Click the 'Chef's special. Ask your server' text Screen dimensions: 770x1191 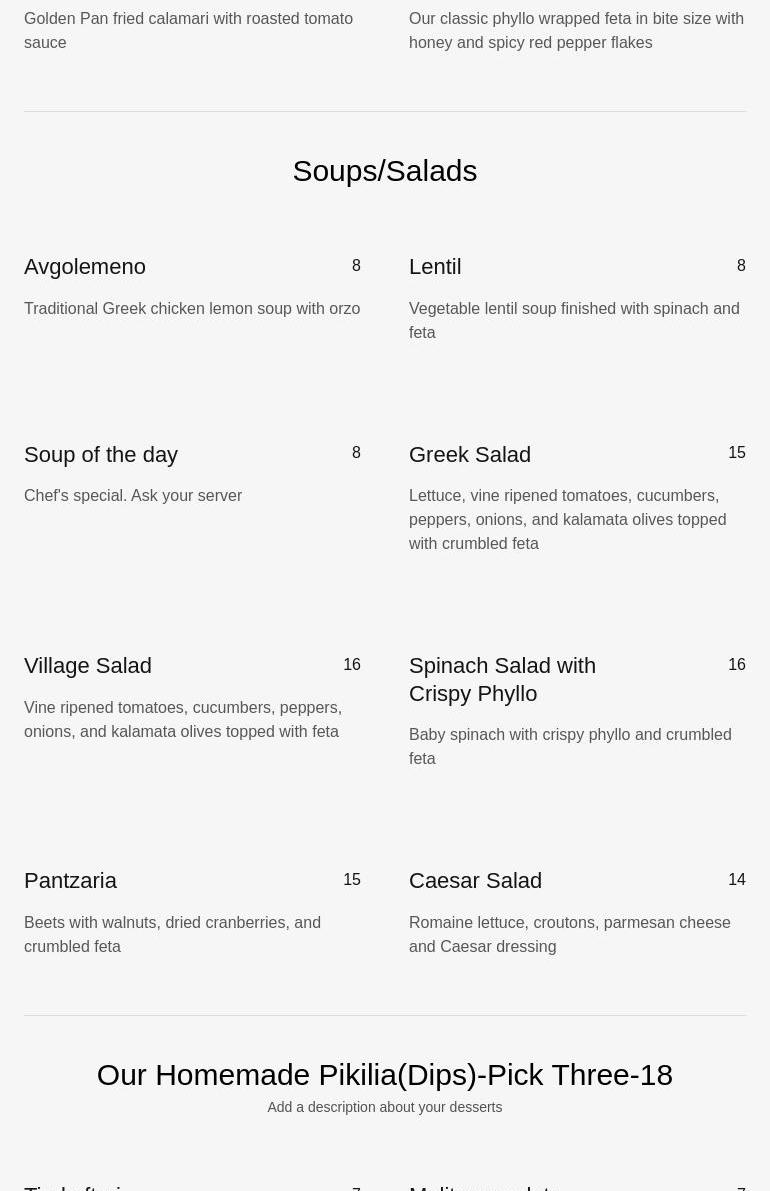coord(133,496)
